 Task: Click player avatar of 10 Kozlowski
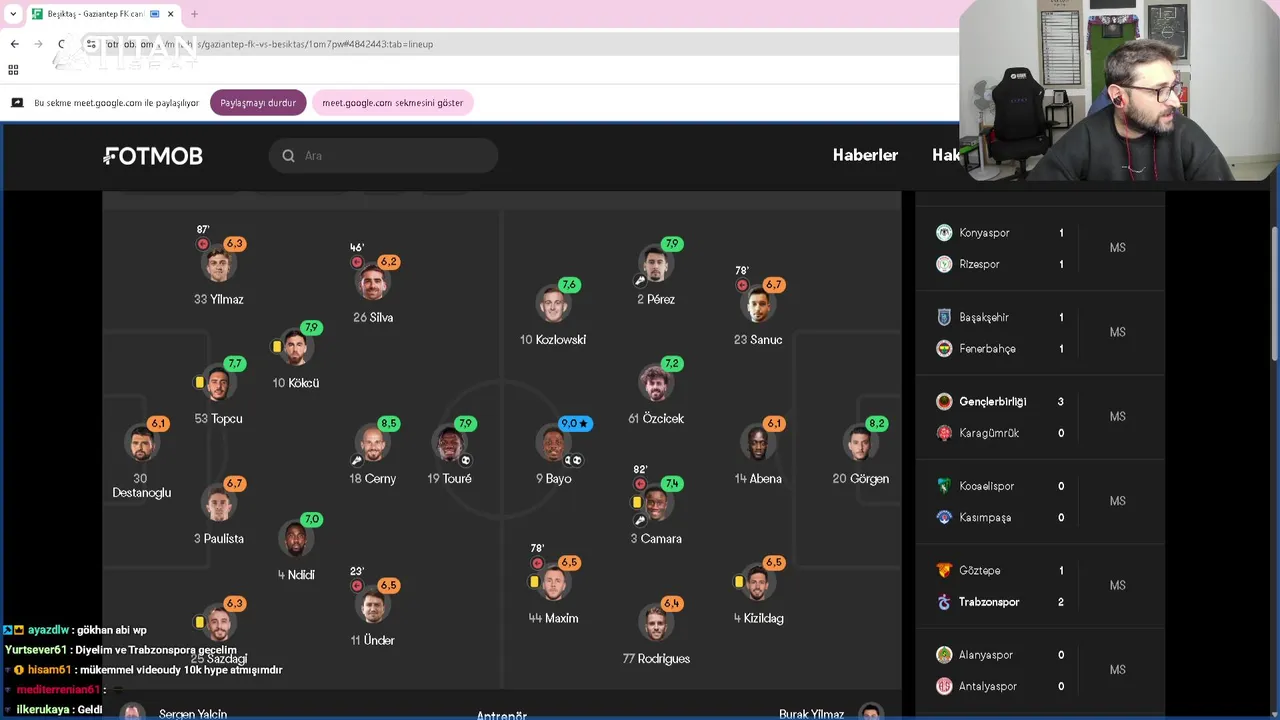coord(553,305)
